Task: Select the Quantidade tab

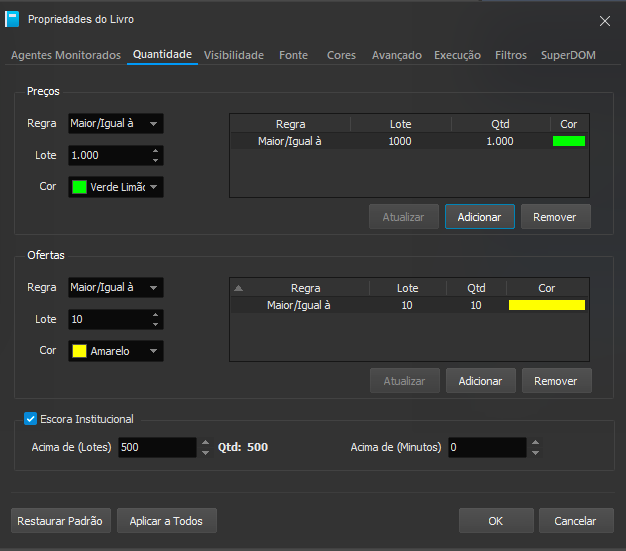Action: point(162,55)
